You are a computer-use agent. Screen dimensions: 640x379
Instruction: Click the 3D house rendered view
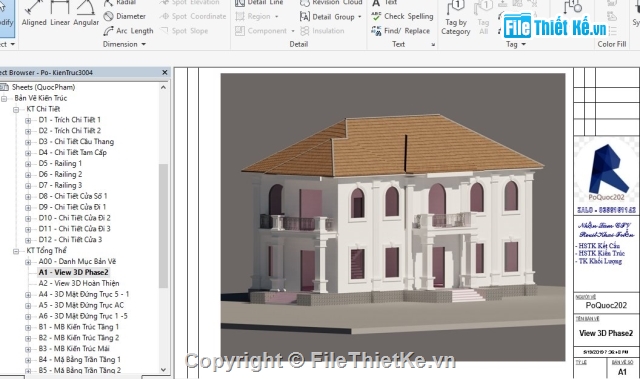(393, 217)
